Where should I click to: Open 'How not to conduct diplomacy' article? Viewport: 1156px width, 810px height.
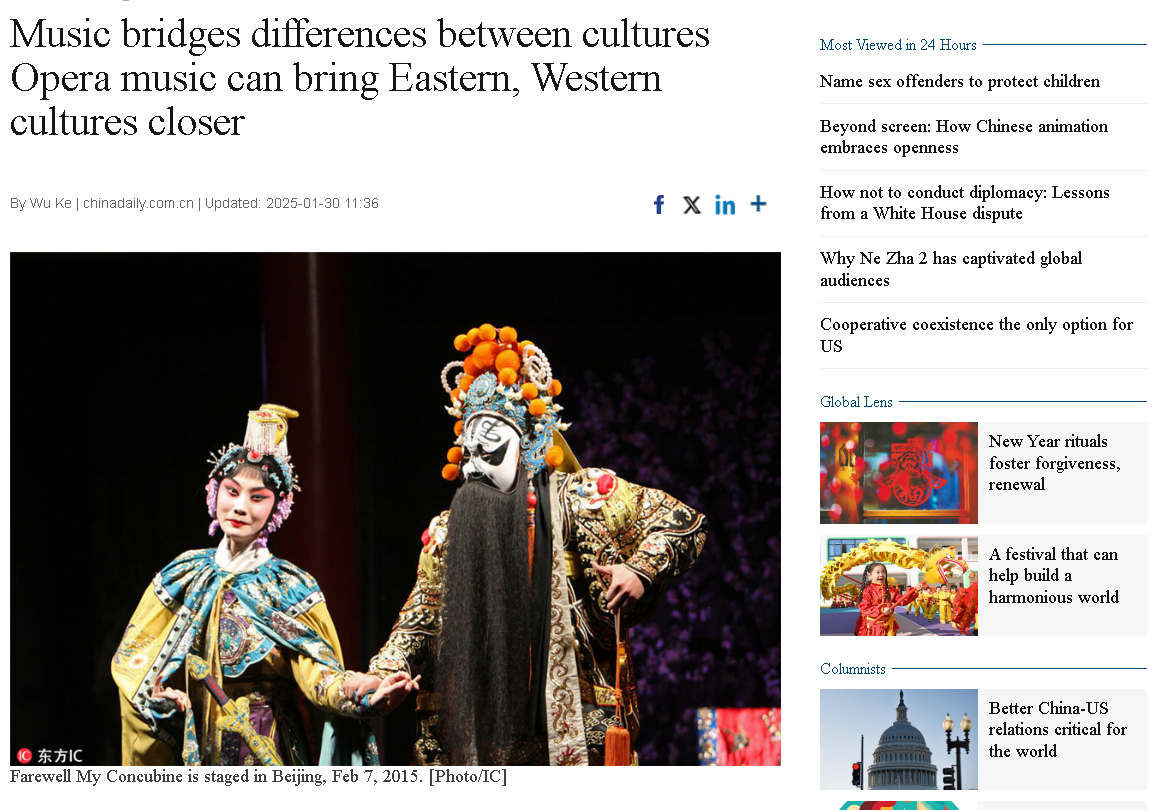tap(964, 203)
